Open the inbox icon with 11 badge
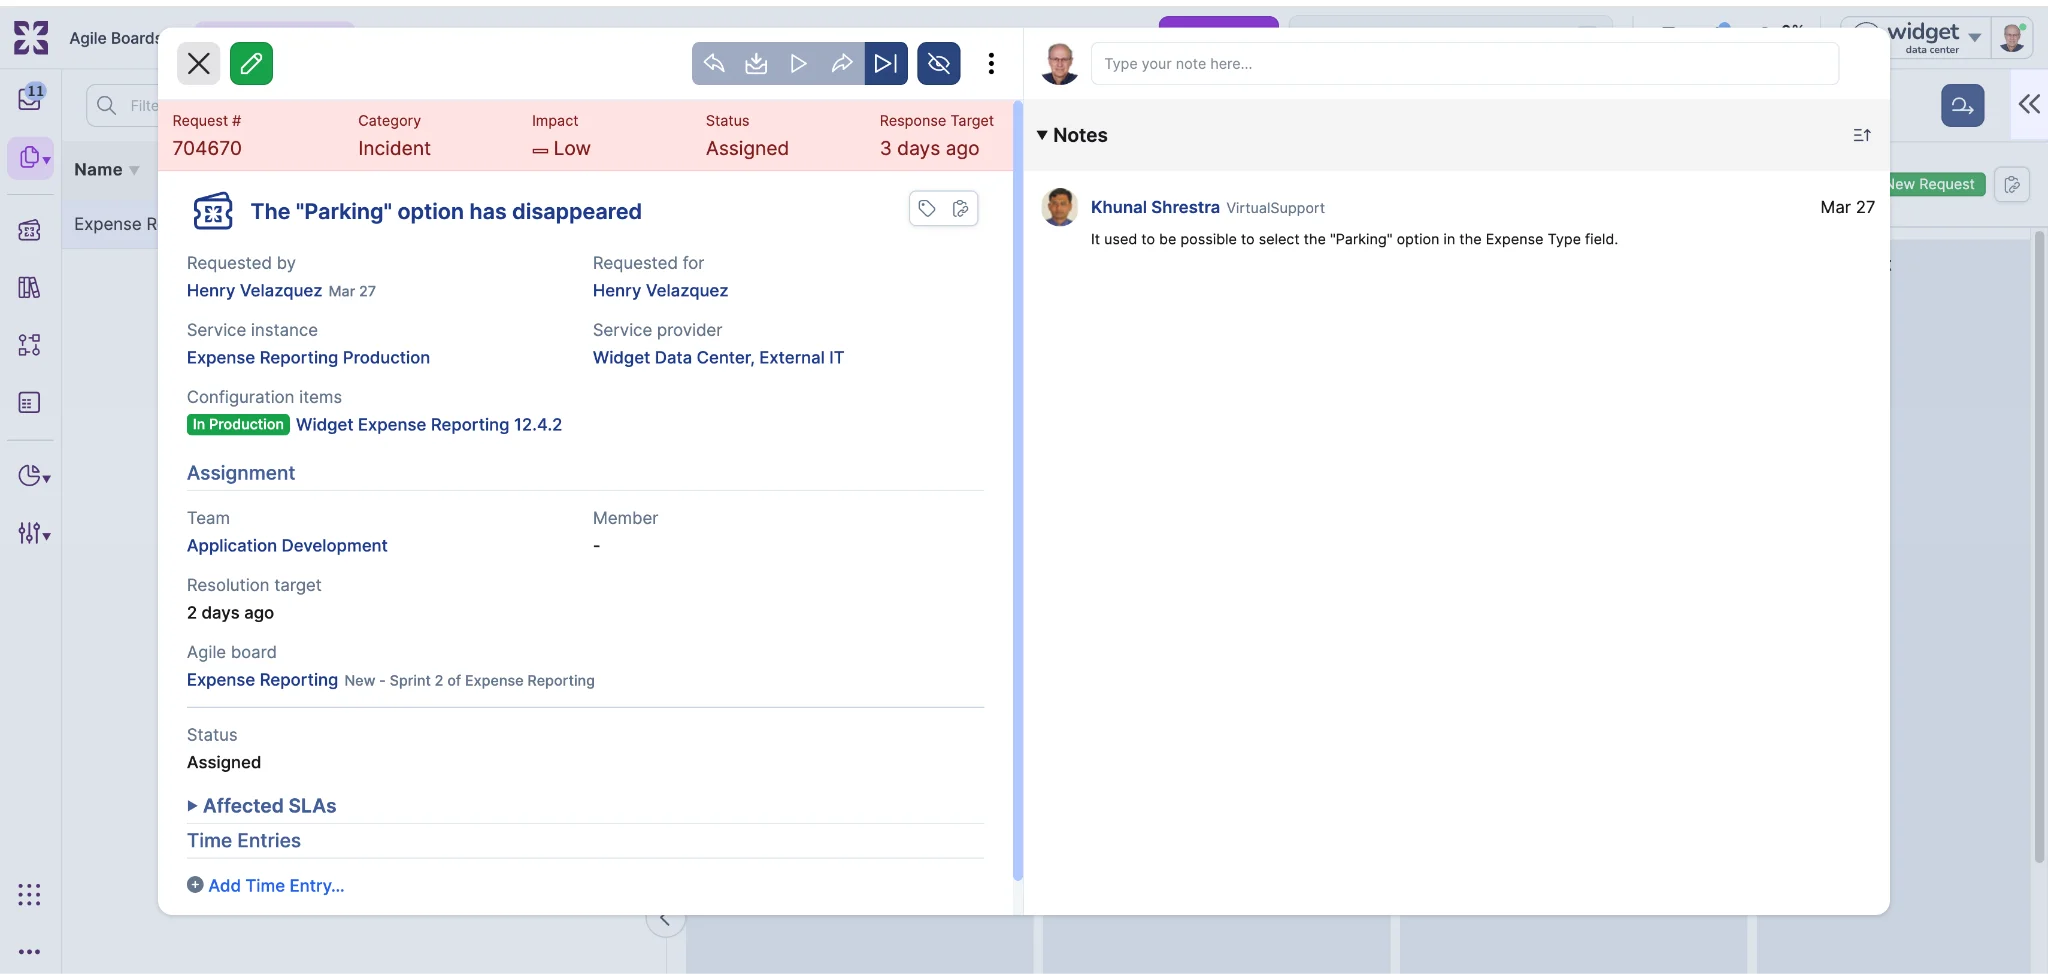 point(30,97)
